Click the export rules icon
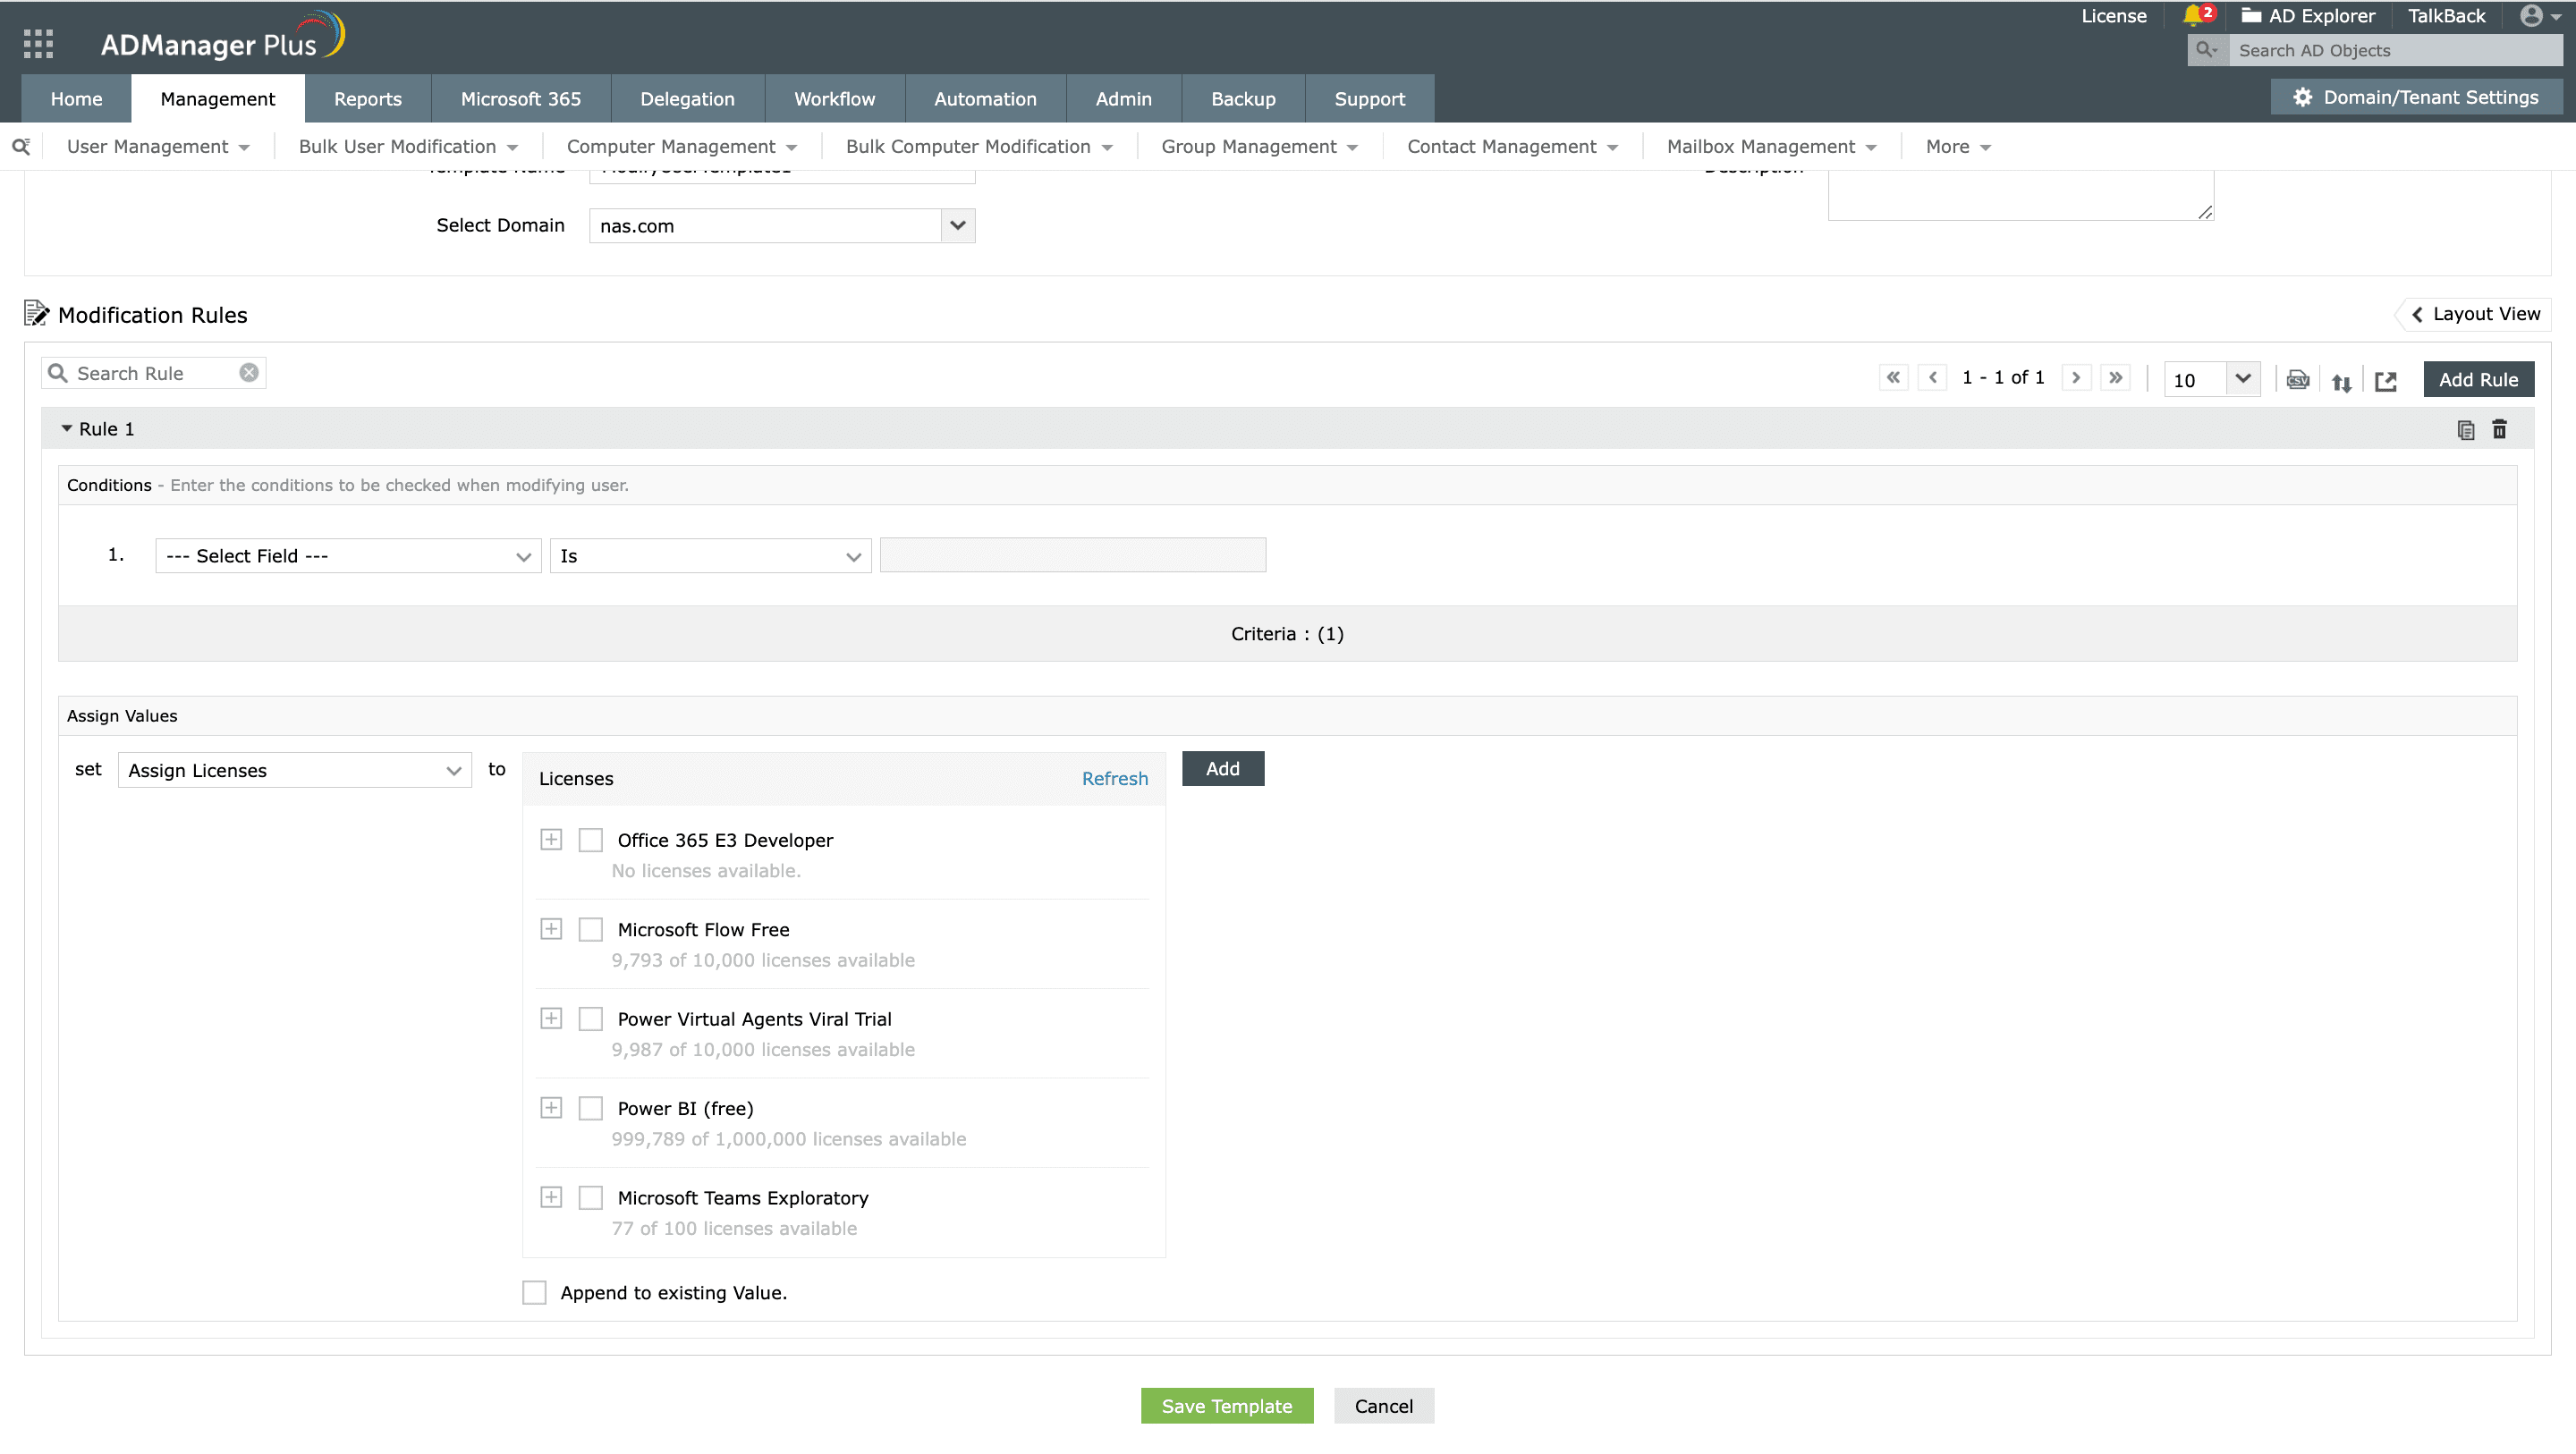 (2386, 380)
